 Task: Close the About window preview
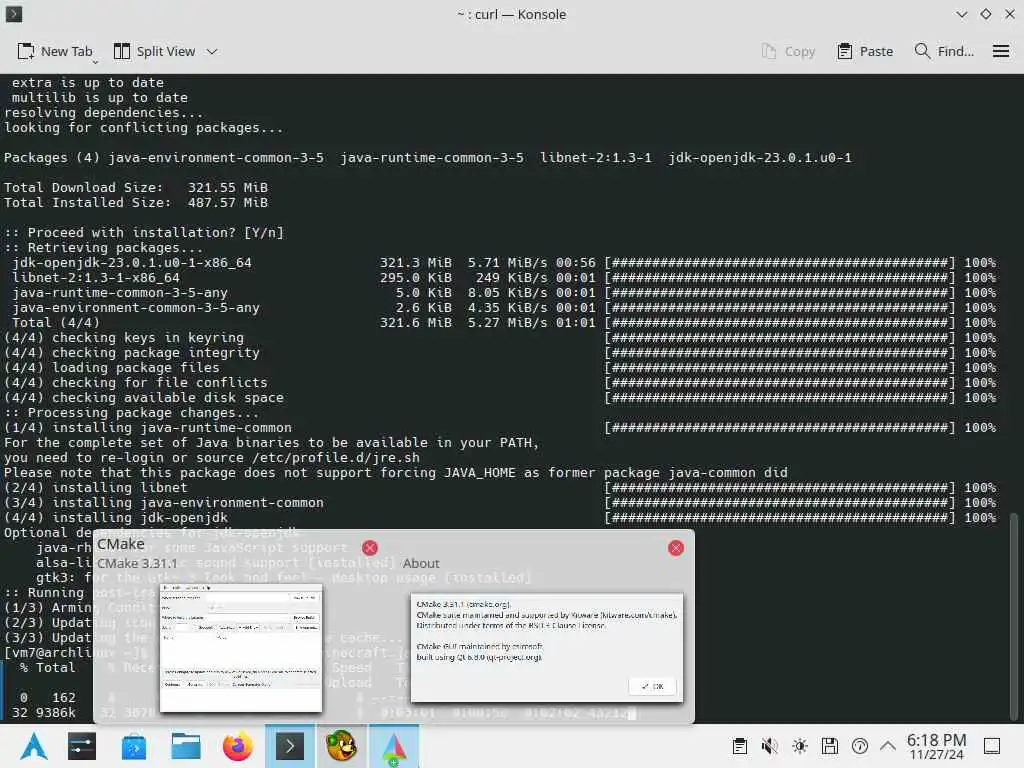pyautogui.click(x=676, y=548)
